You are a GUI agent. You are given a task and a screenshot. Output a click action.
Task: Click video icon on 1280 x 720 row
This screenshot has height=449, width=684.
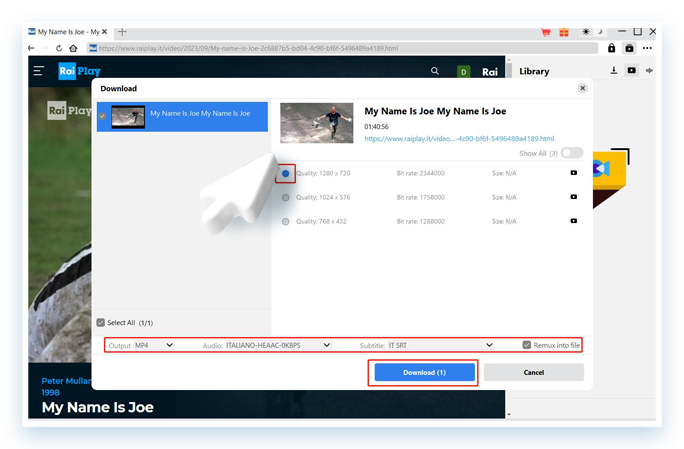(x=574, y=173)
